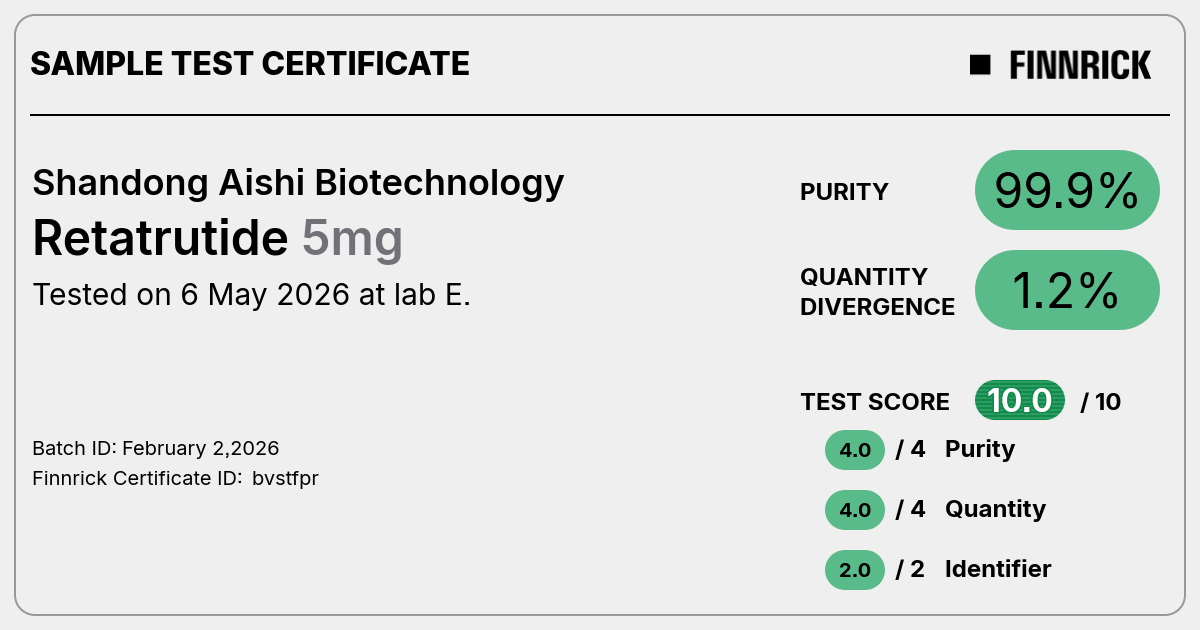The width and height of the screenshot is (1200, 630).
Task: Click the Sample Test Certificate heading
Action: [x=250, y=64]
